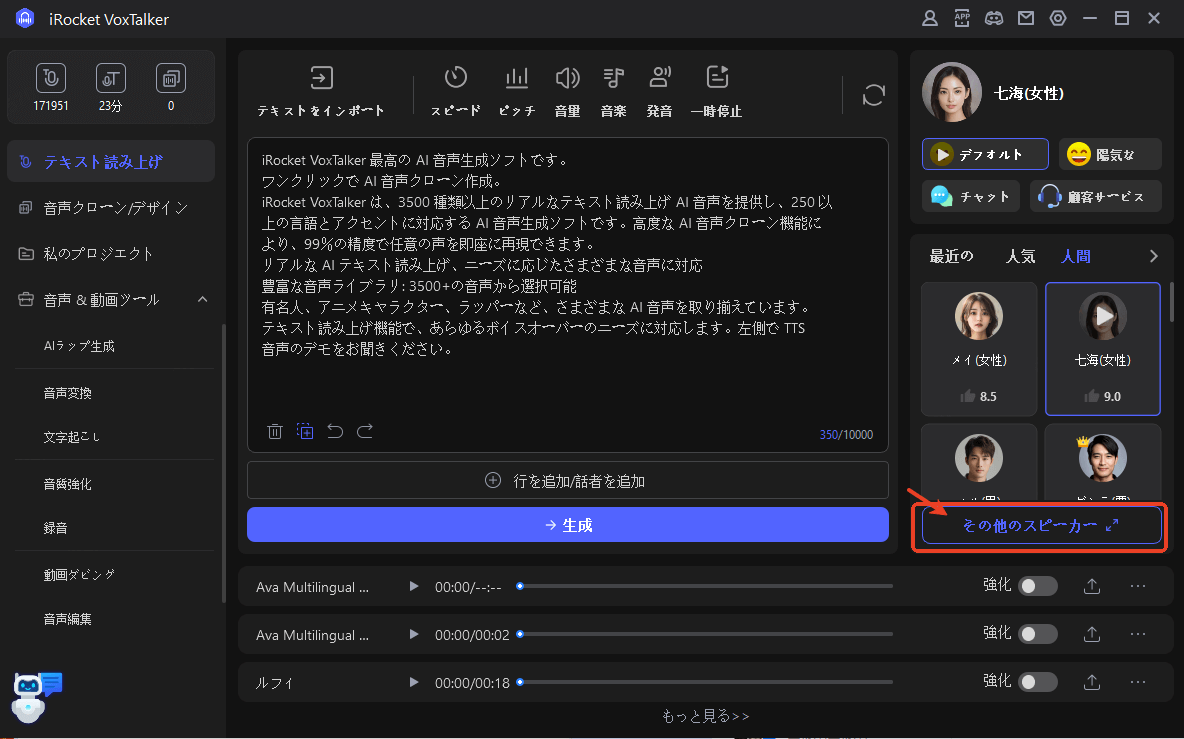Select the メイ(女性) voice card
The image size is (1184, 739).
click(x=979, y=349)
